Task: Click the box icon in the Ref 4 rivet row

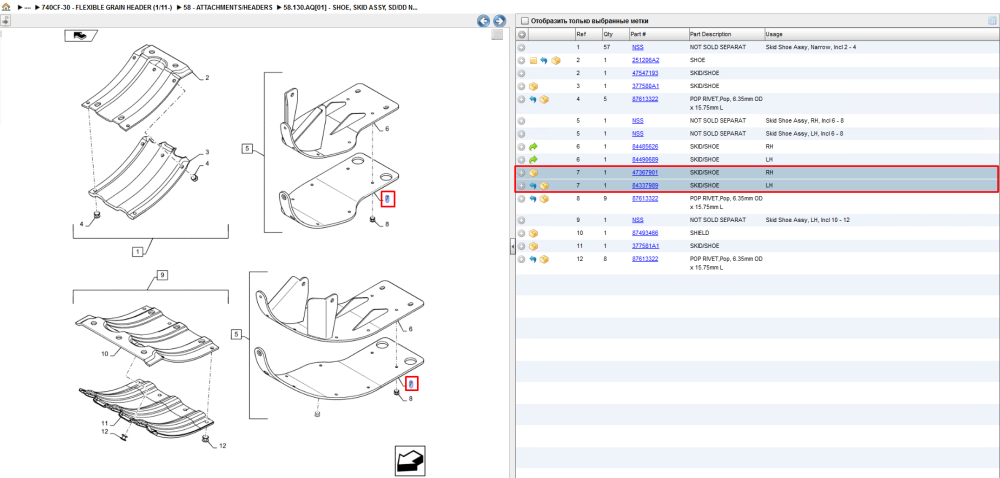Action: [544, 99]
